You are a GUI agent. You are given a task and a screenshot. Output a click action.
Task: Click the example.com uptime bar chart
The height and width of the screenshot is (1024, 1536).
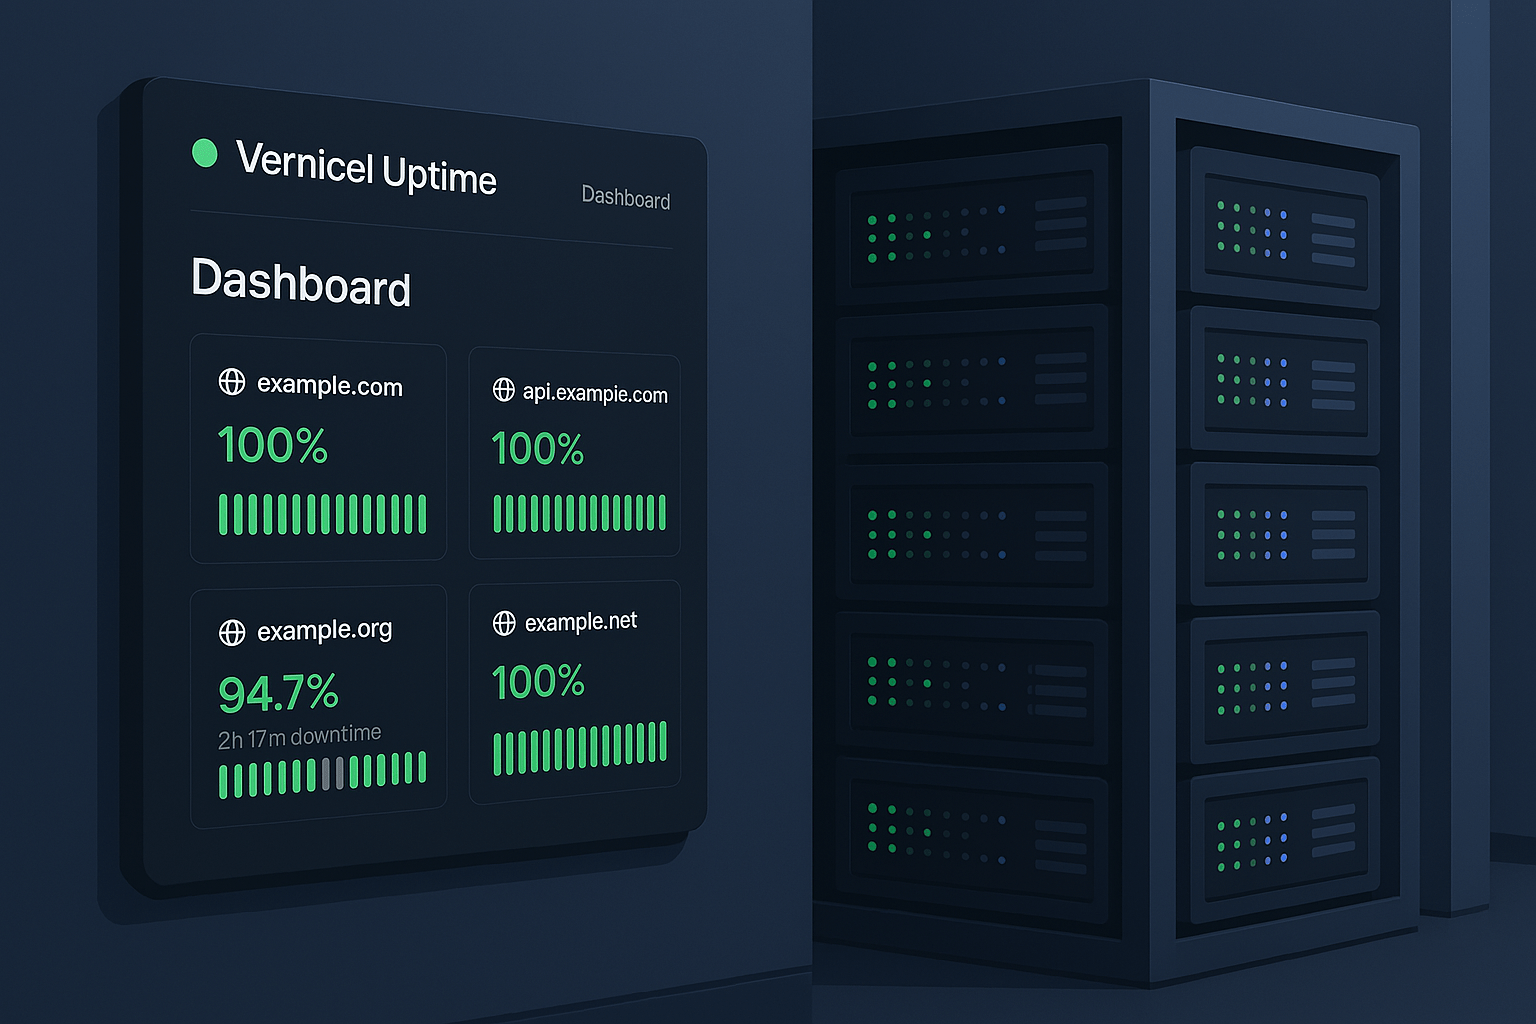pos(322,514)
